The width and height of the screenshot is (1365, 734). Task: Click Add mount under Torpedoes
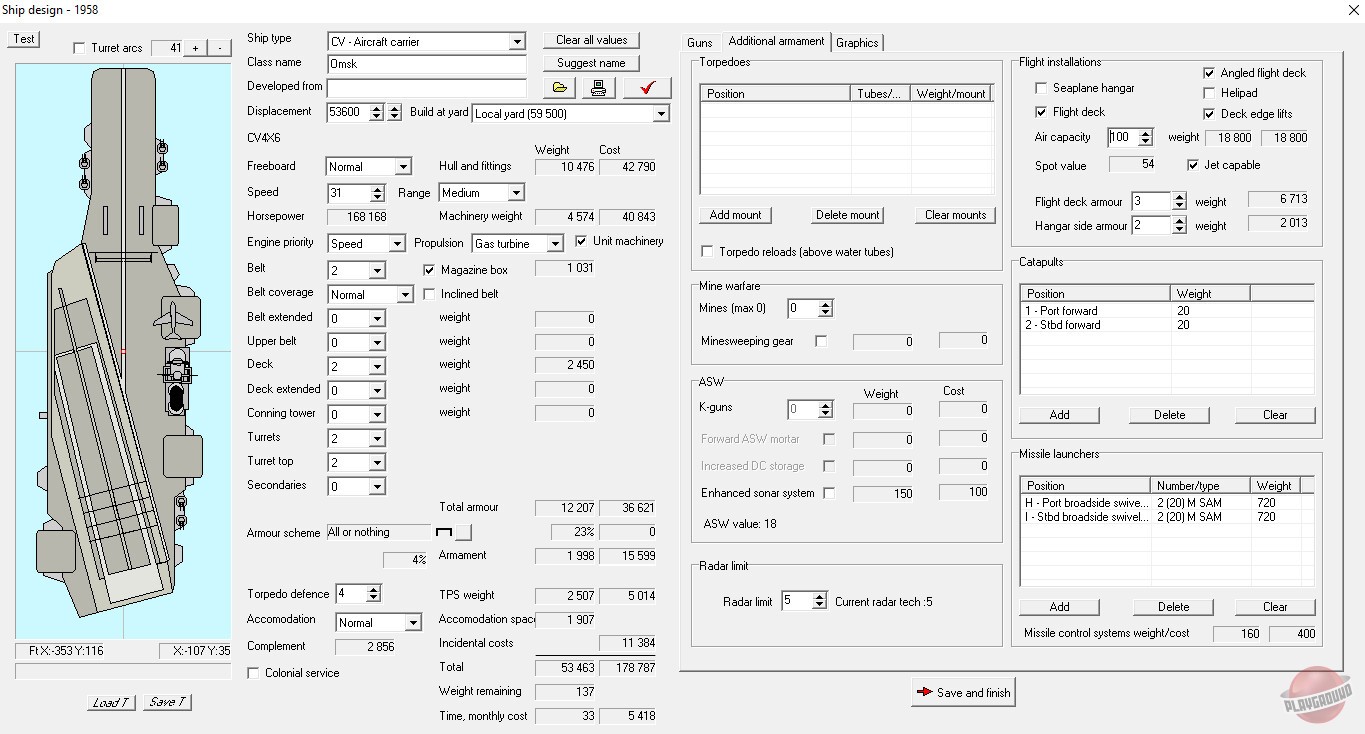click(x=735, y=215)
